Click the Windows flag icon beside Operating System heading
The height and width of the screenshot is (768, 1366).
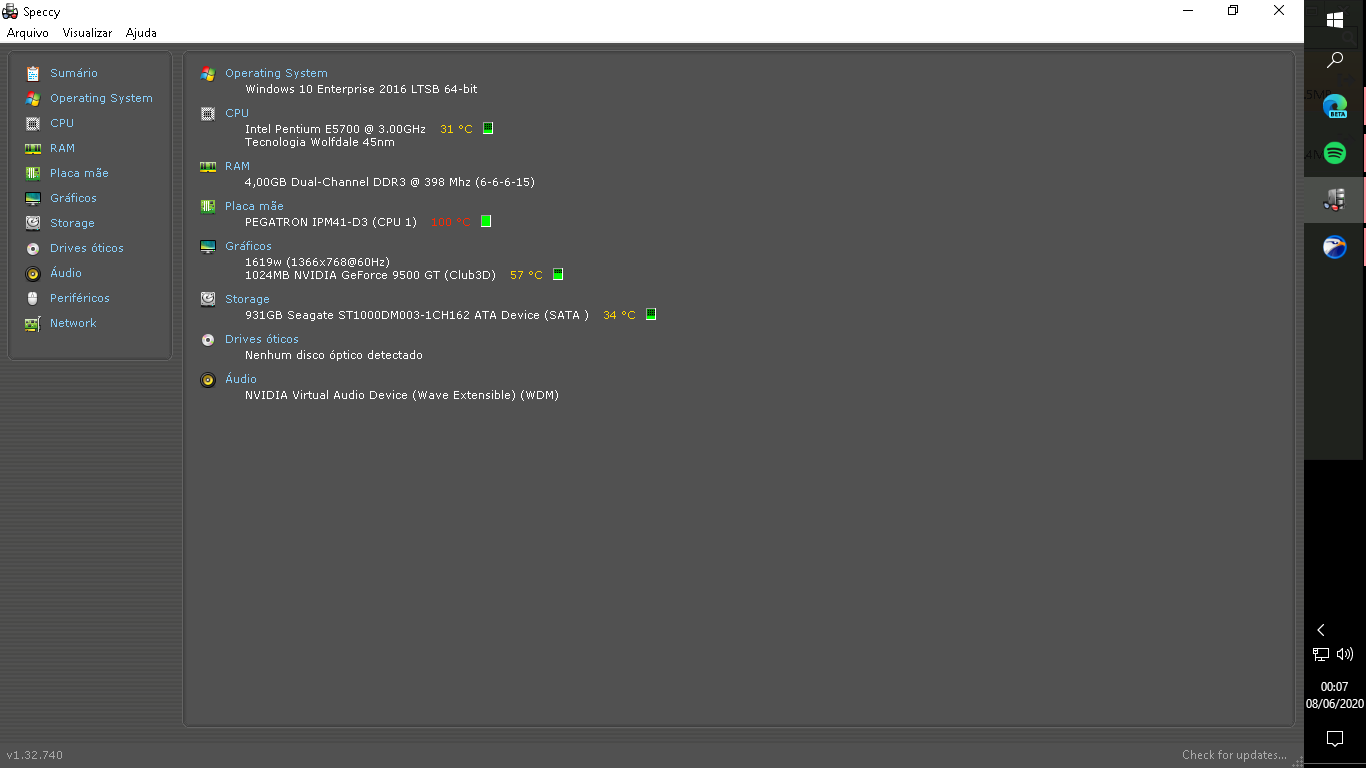(208, 73)
